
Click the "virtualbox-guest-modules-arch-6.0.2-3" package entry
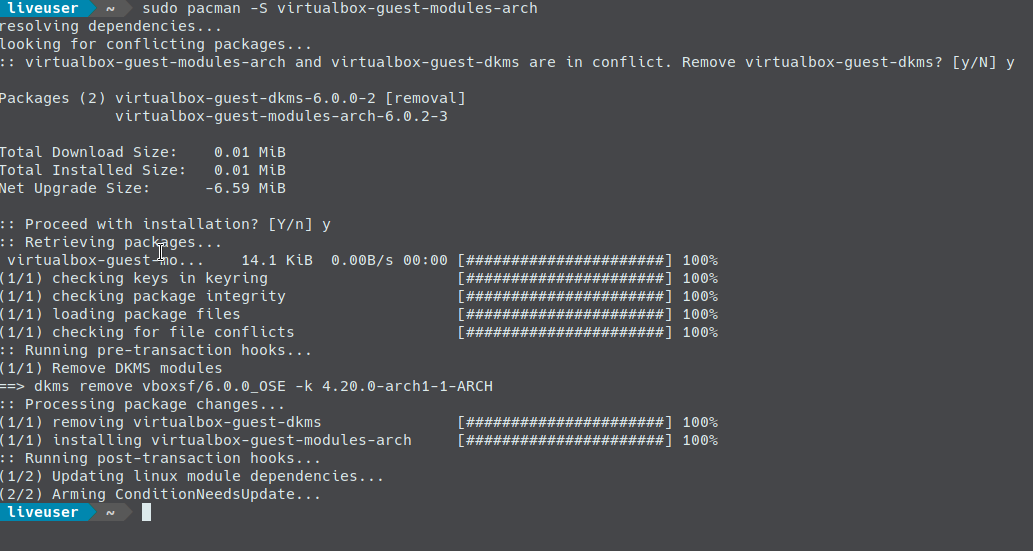(x=281, y=116)
